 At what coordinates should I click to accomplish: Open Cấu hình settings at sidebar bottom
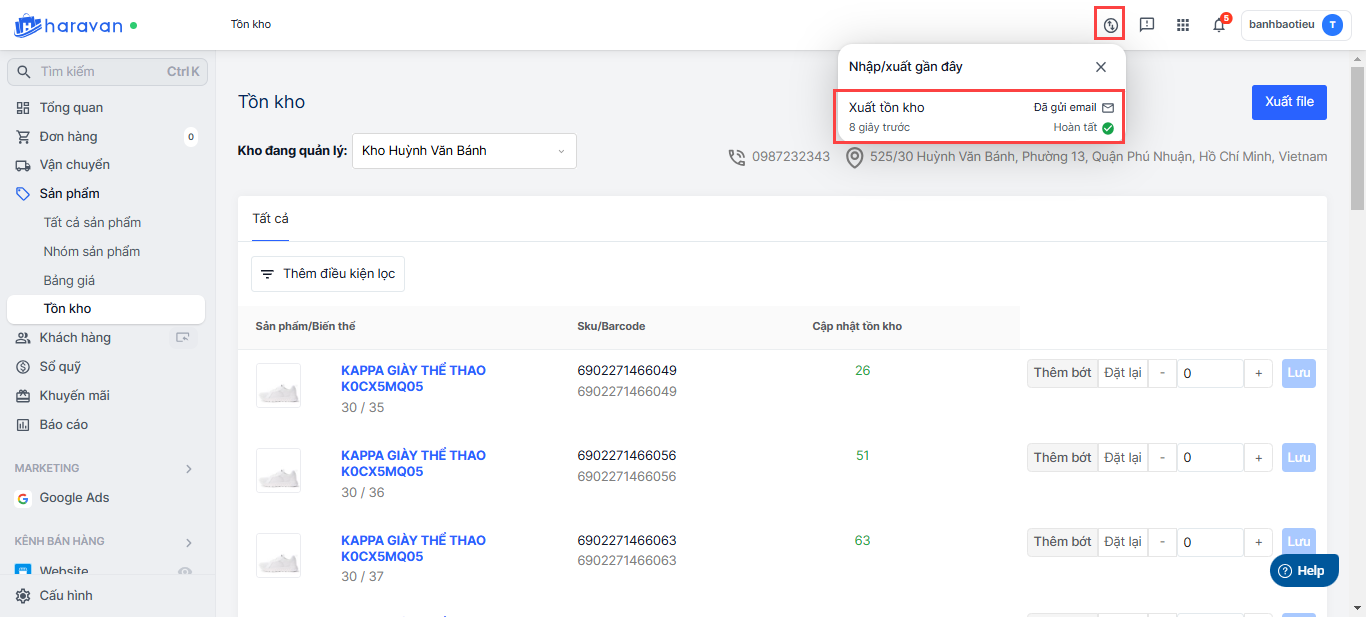(66, 596)
